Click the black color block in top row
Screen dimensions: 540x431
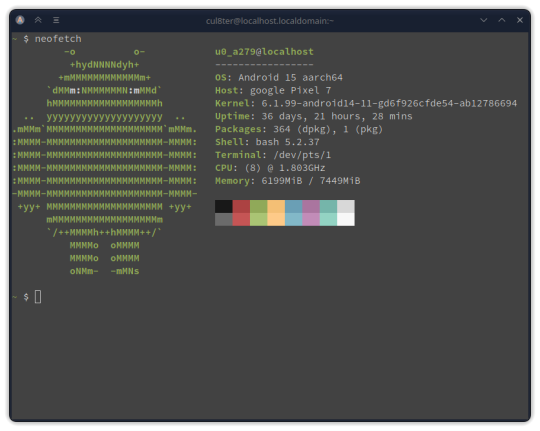[224, 206]
